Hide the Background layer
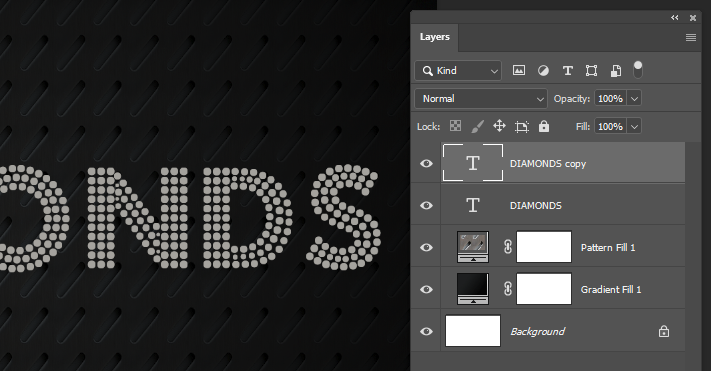Image resolution: width=711 pixels, height=371 pixels. point(426,332)
